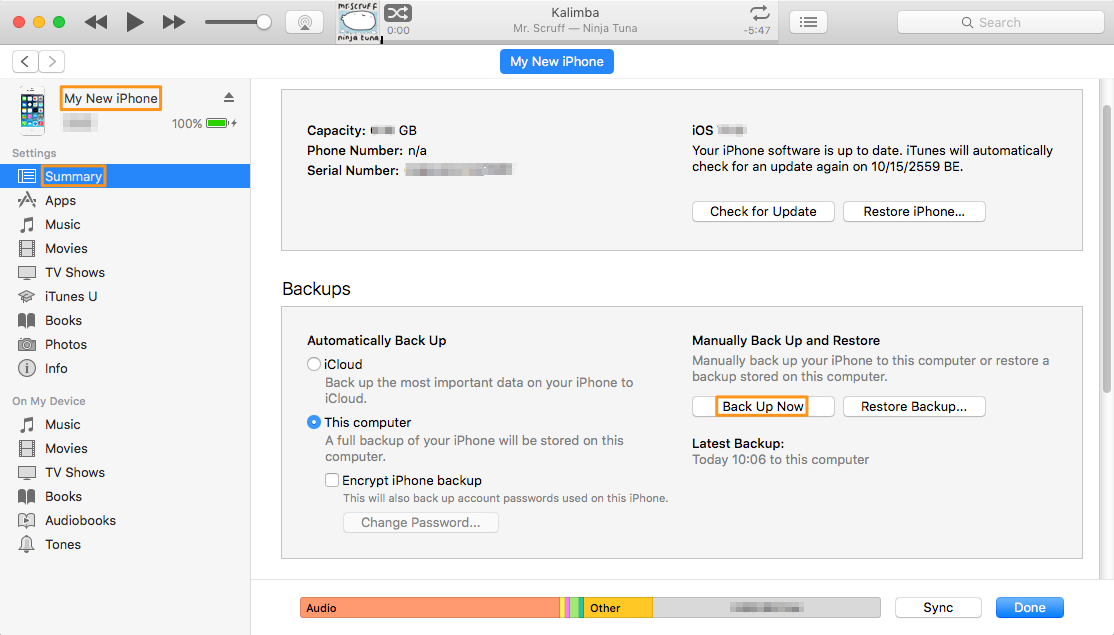Open Summary in Settings sidebar
The image size is (1114, 635).
(125, 176)
